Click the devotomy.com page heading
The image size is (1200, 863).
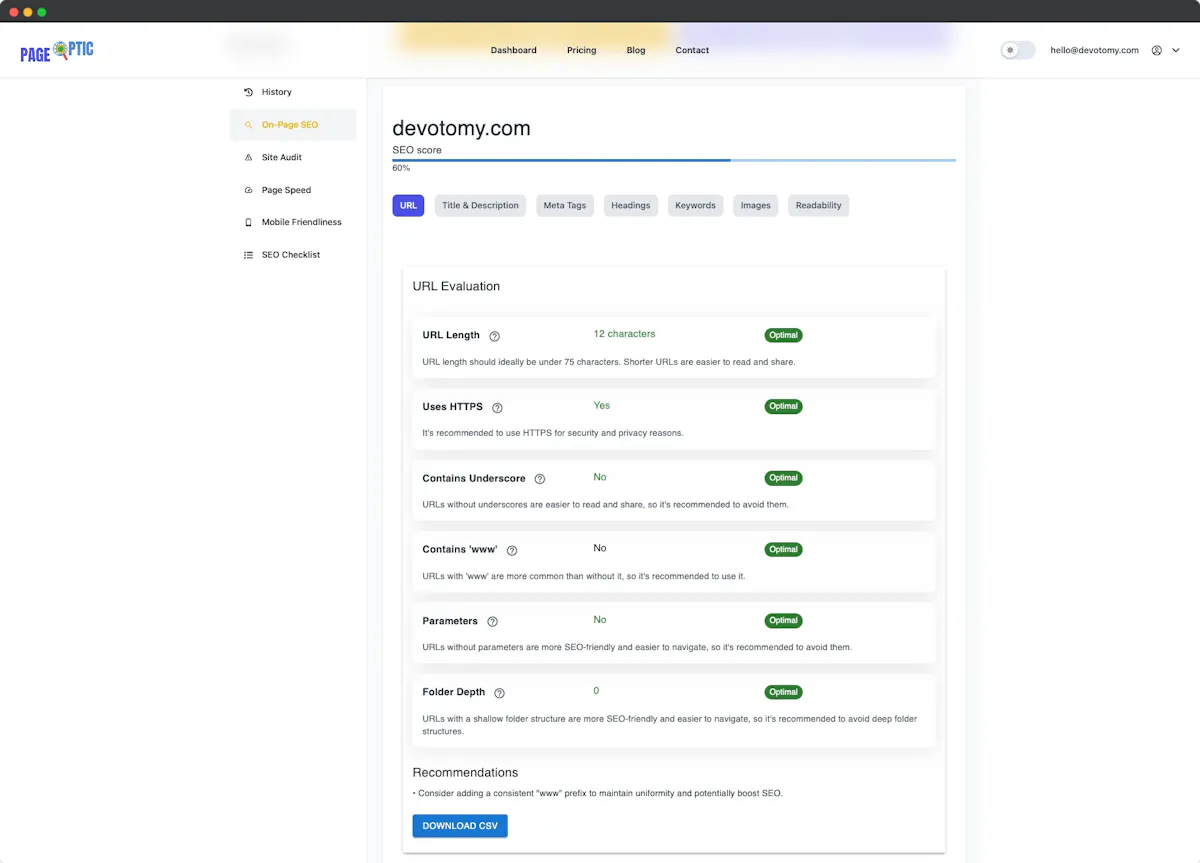tap(461, 128)
